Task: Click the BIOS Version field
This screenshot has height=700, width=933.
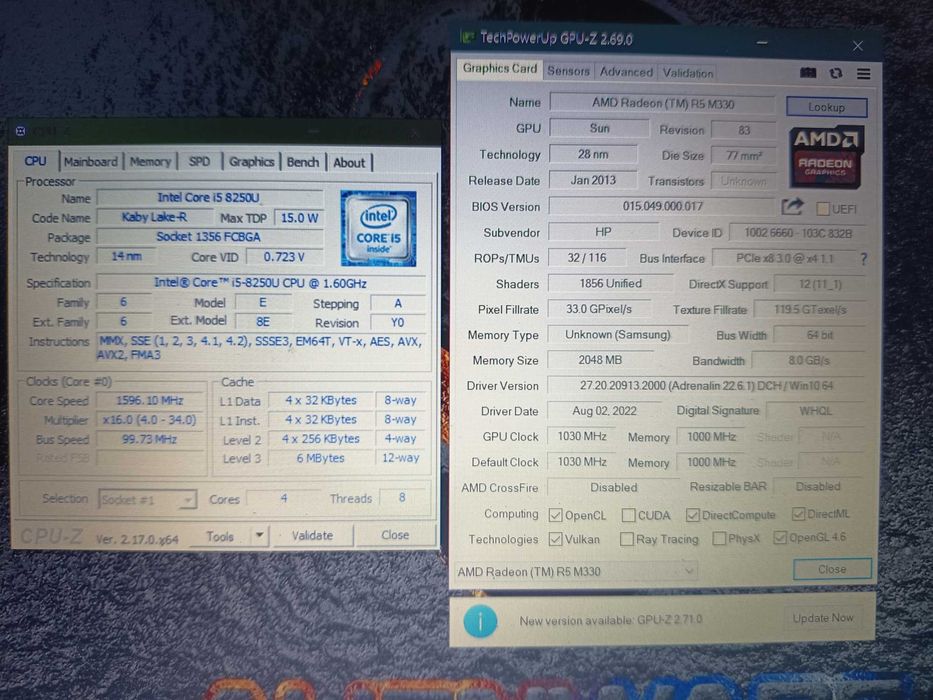Action: (x=662, y=207)
